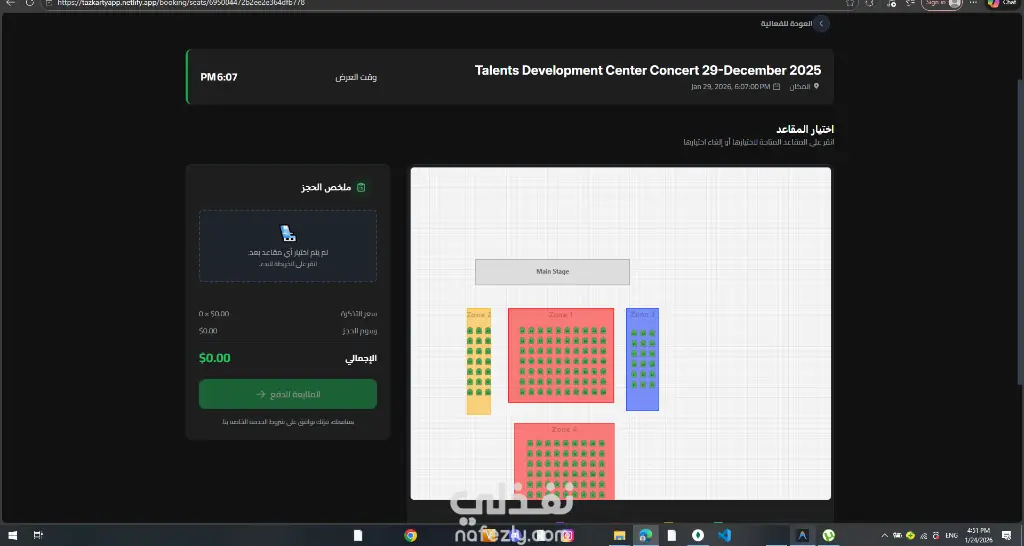The width and height of the screenshot is (1024, 546).
Task: Open the Windows Start menu
Action: point(12,536)
